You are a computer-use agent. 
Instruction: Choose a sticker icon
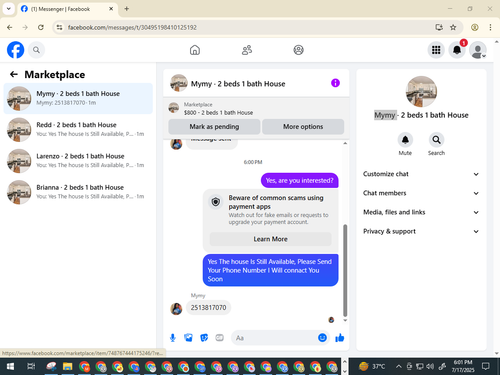(x=204, y=338)
